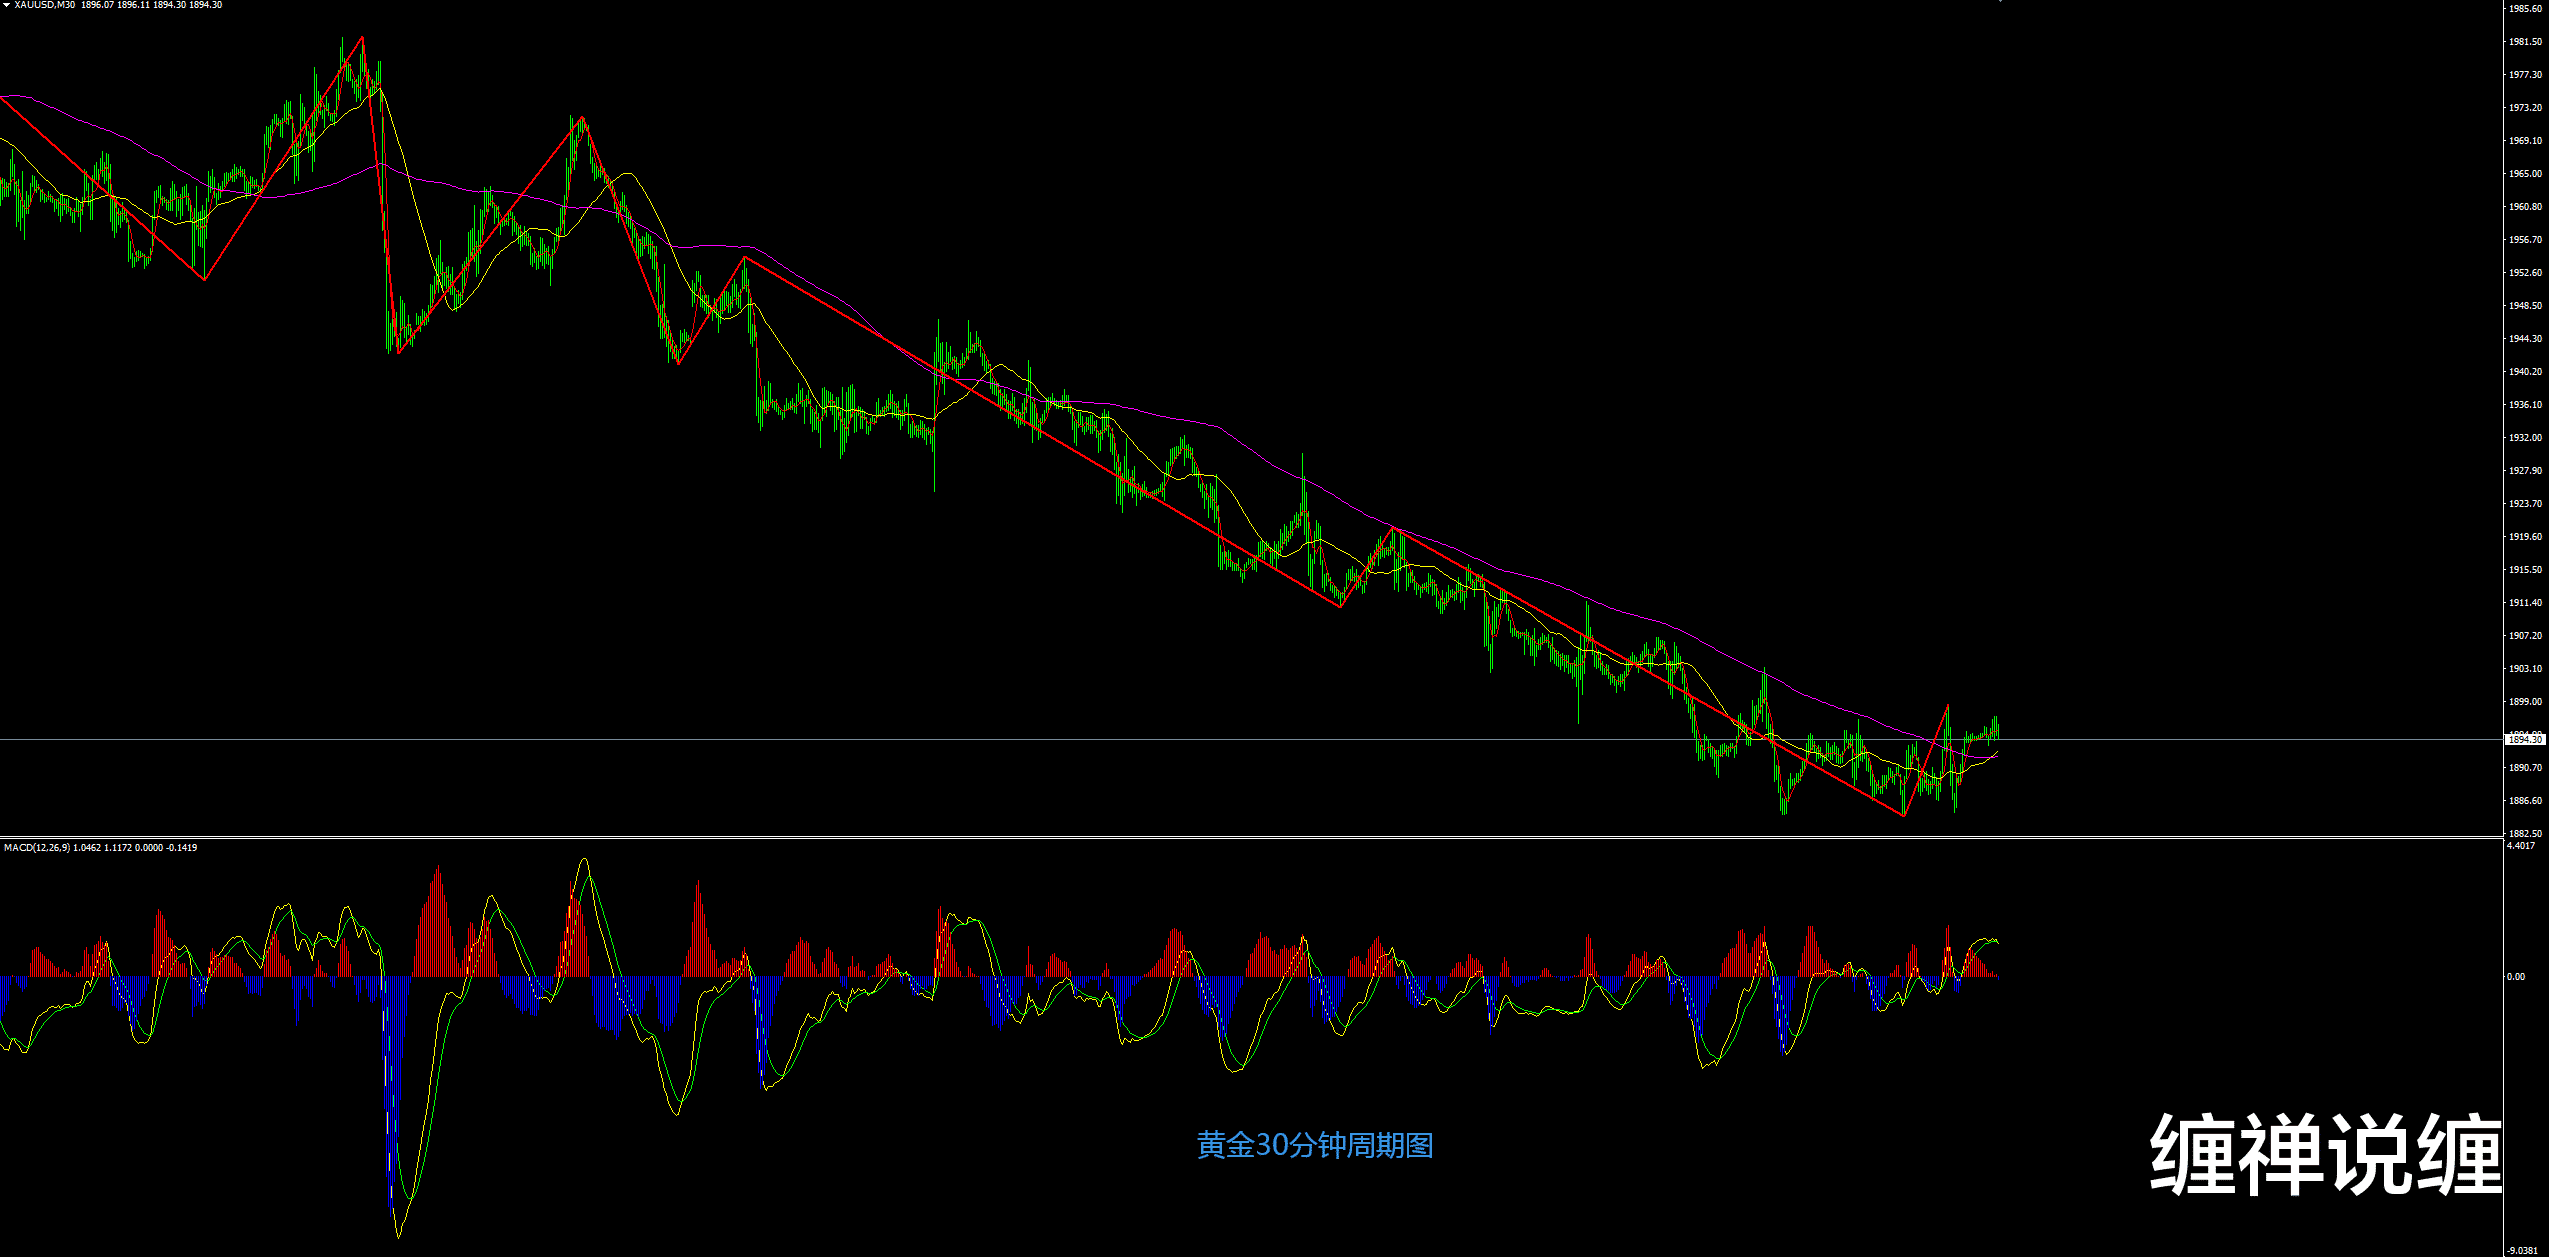Screen dimensions: 2549x1257
Task: Click the XAUUSD,M30 symbol label
Action: (x=45, y=5)
